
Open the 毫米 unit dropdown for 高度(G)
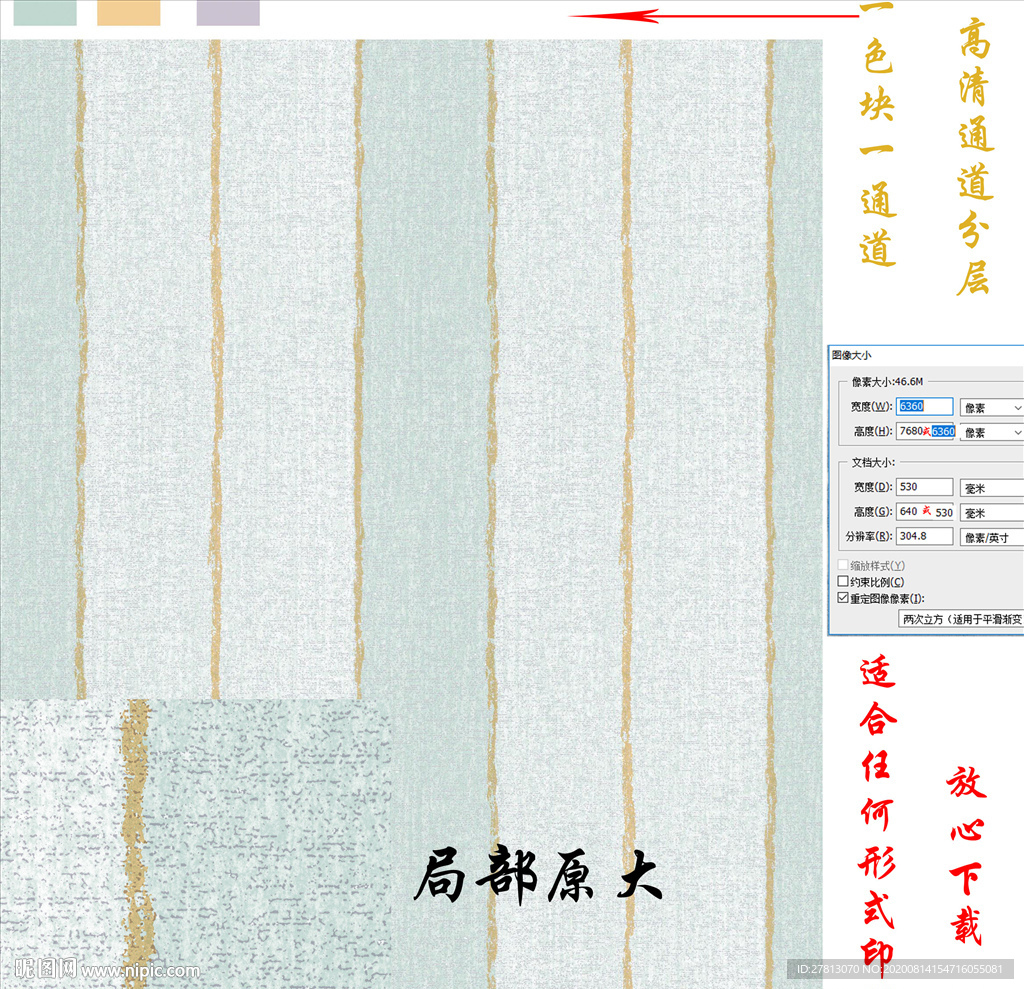pos(991,513)
